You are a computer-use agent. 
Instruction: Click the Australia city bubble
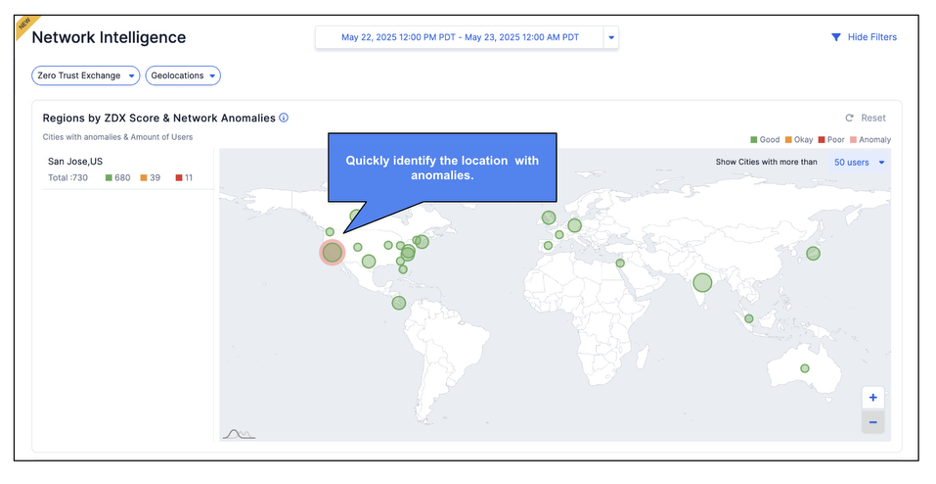coord(804,368)
